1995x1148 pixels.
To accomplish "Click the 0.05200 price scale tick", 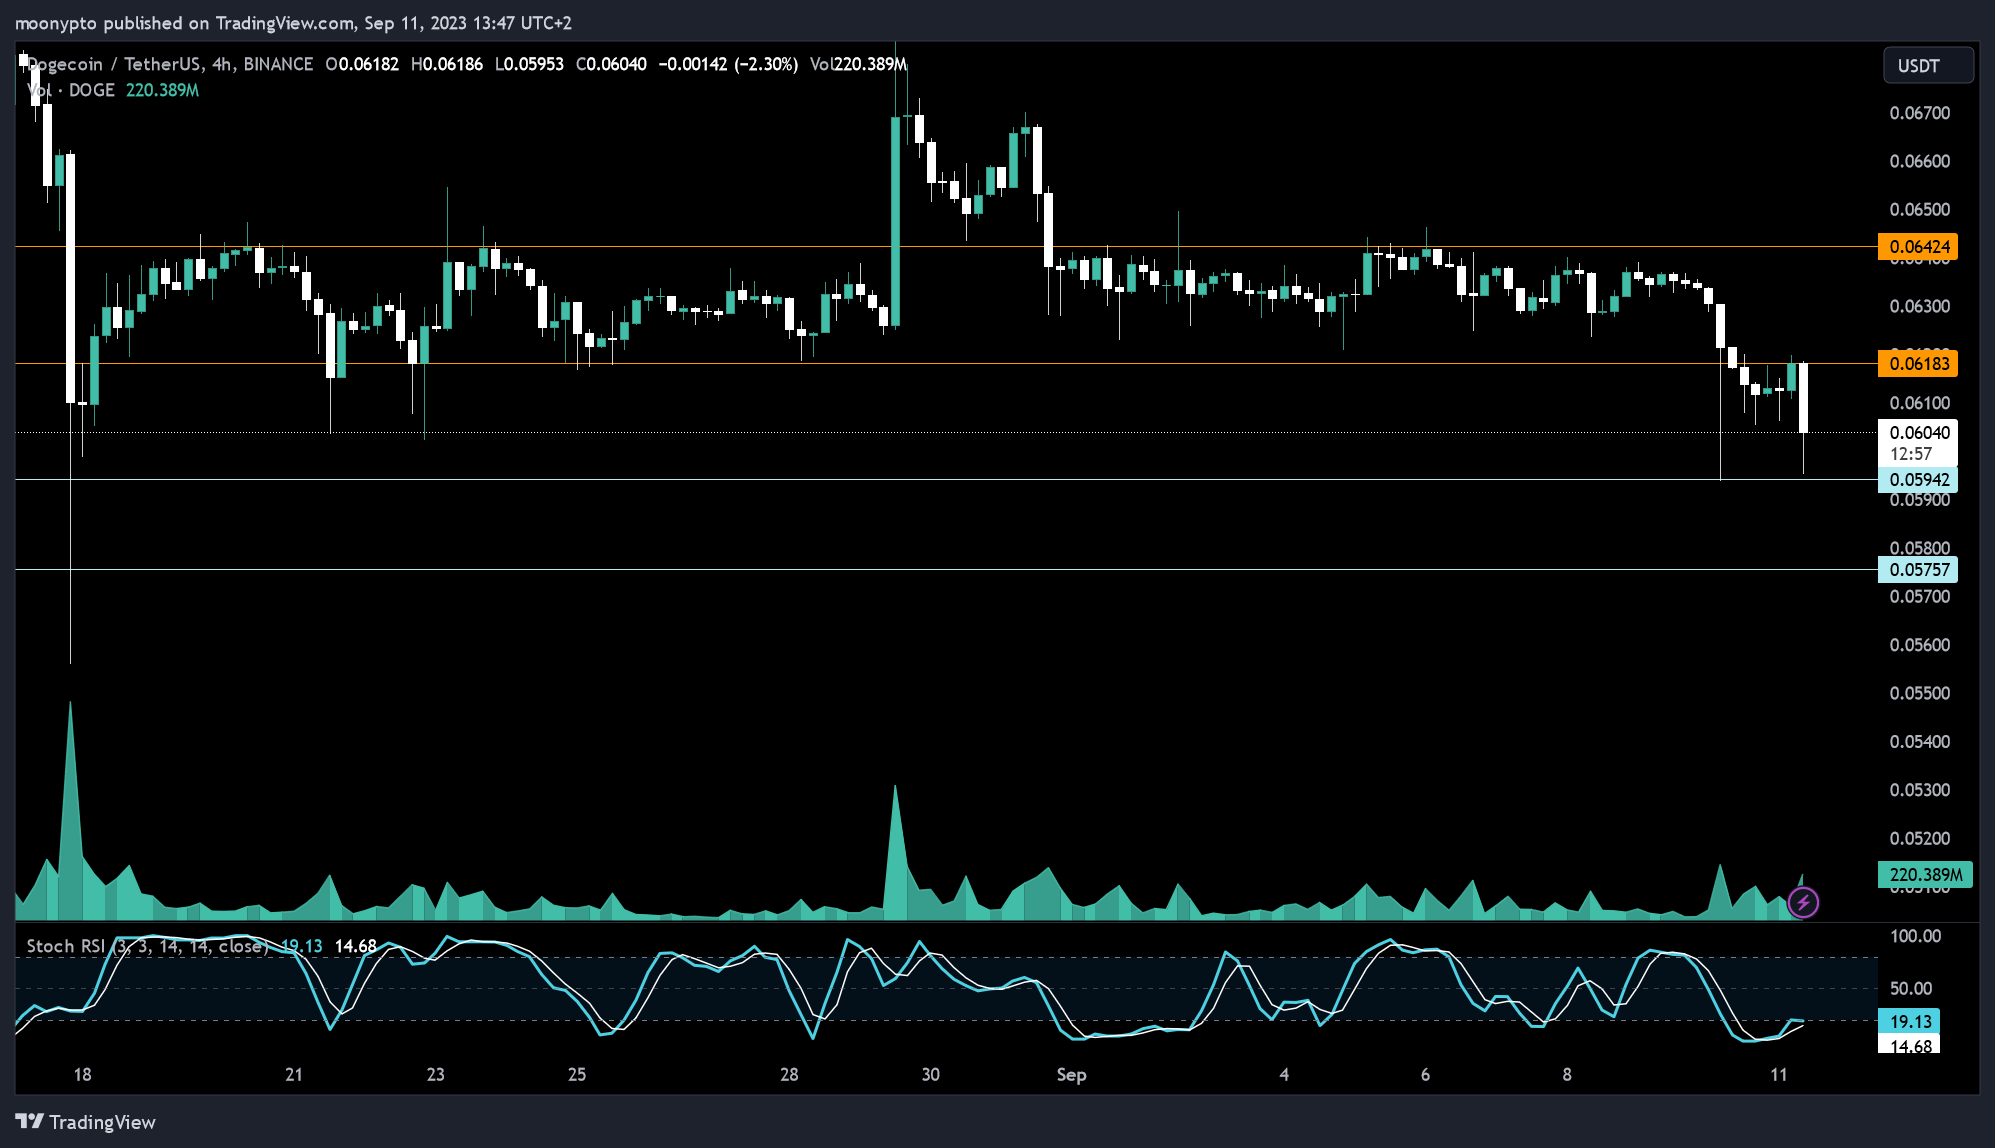I will [x=1919, y=838].
